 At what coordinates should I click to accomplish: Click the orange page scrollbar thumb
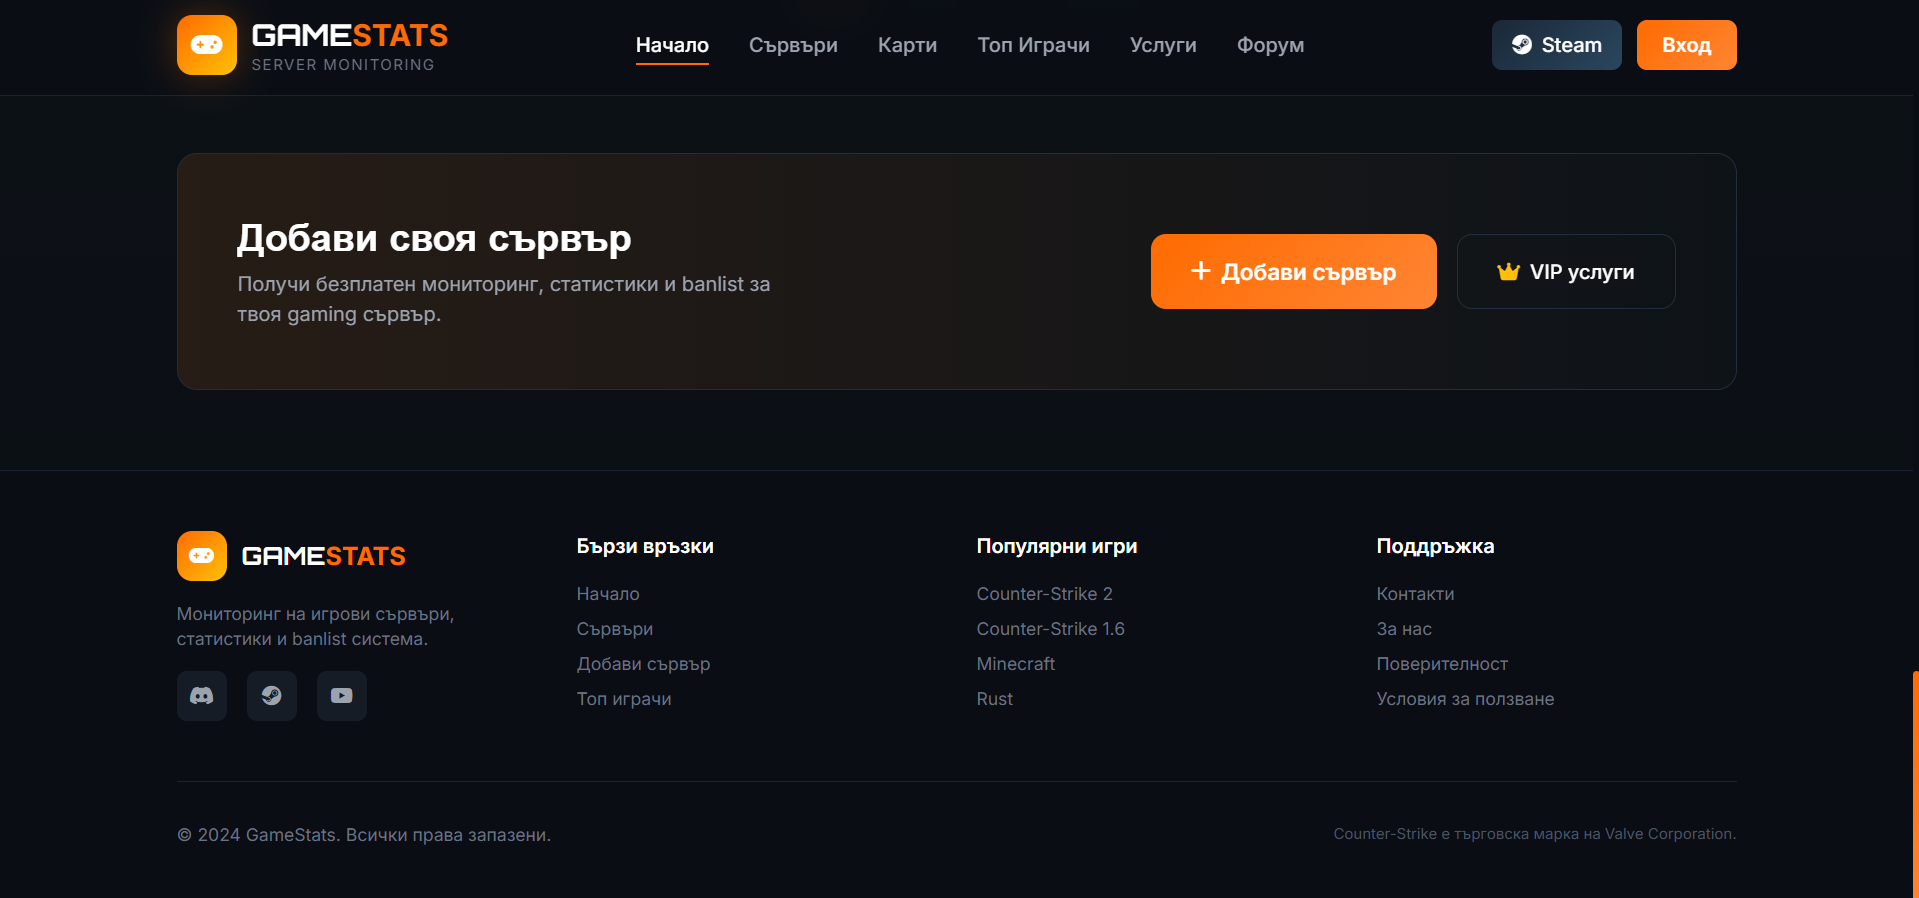coord(1915,784)
